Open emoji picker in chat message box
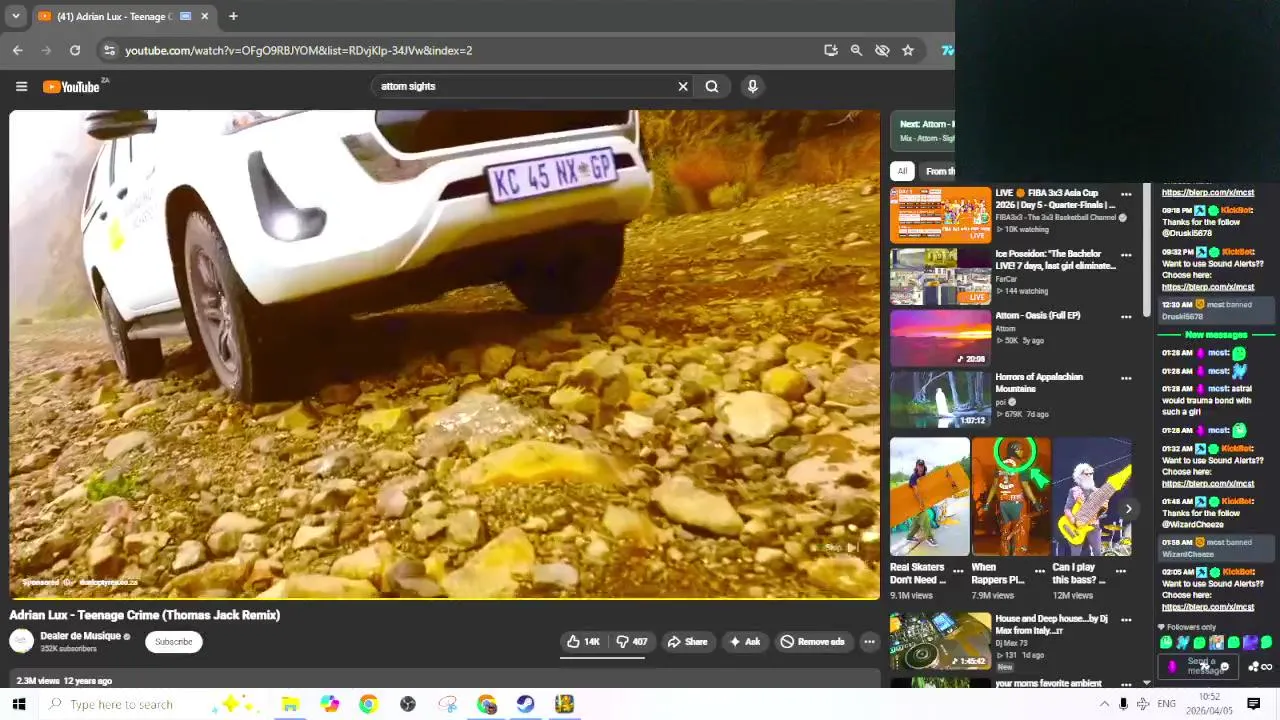This screenshot has width=1280, height=720. click(1224, 667)
